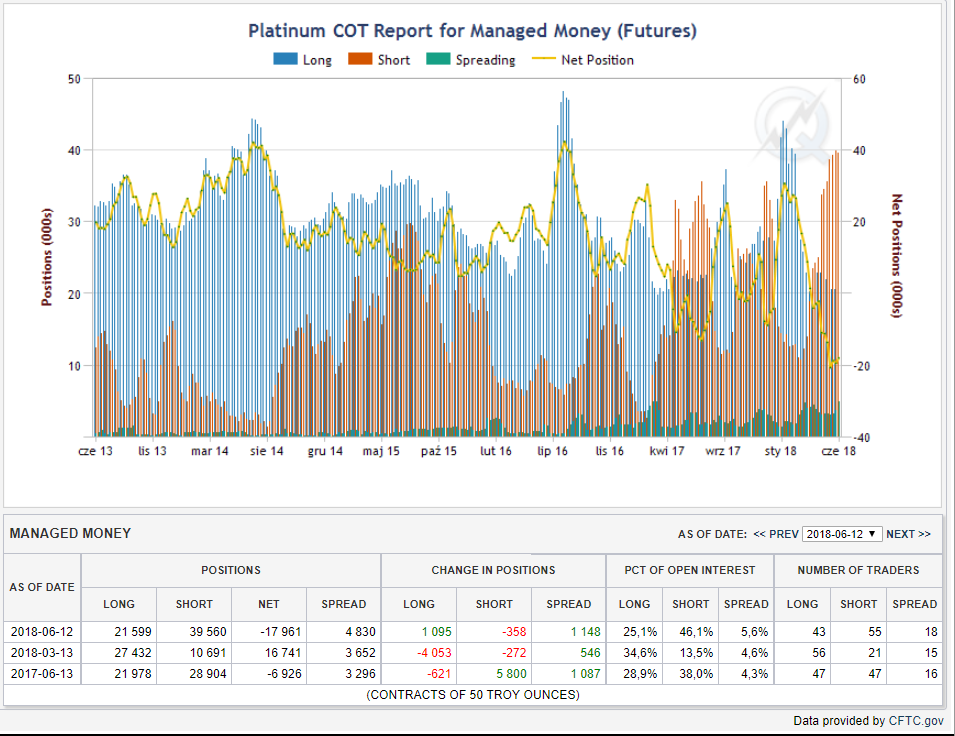Click the MANAGED MONEY table heading
Viewport: 955px width, 736px height.
click(70, 533)
